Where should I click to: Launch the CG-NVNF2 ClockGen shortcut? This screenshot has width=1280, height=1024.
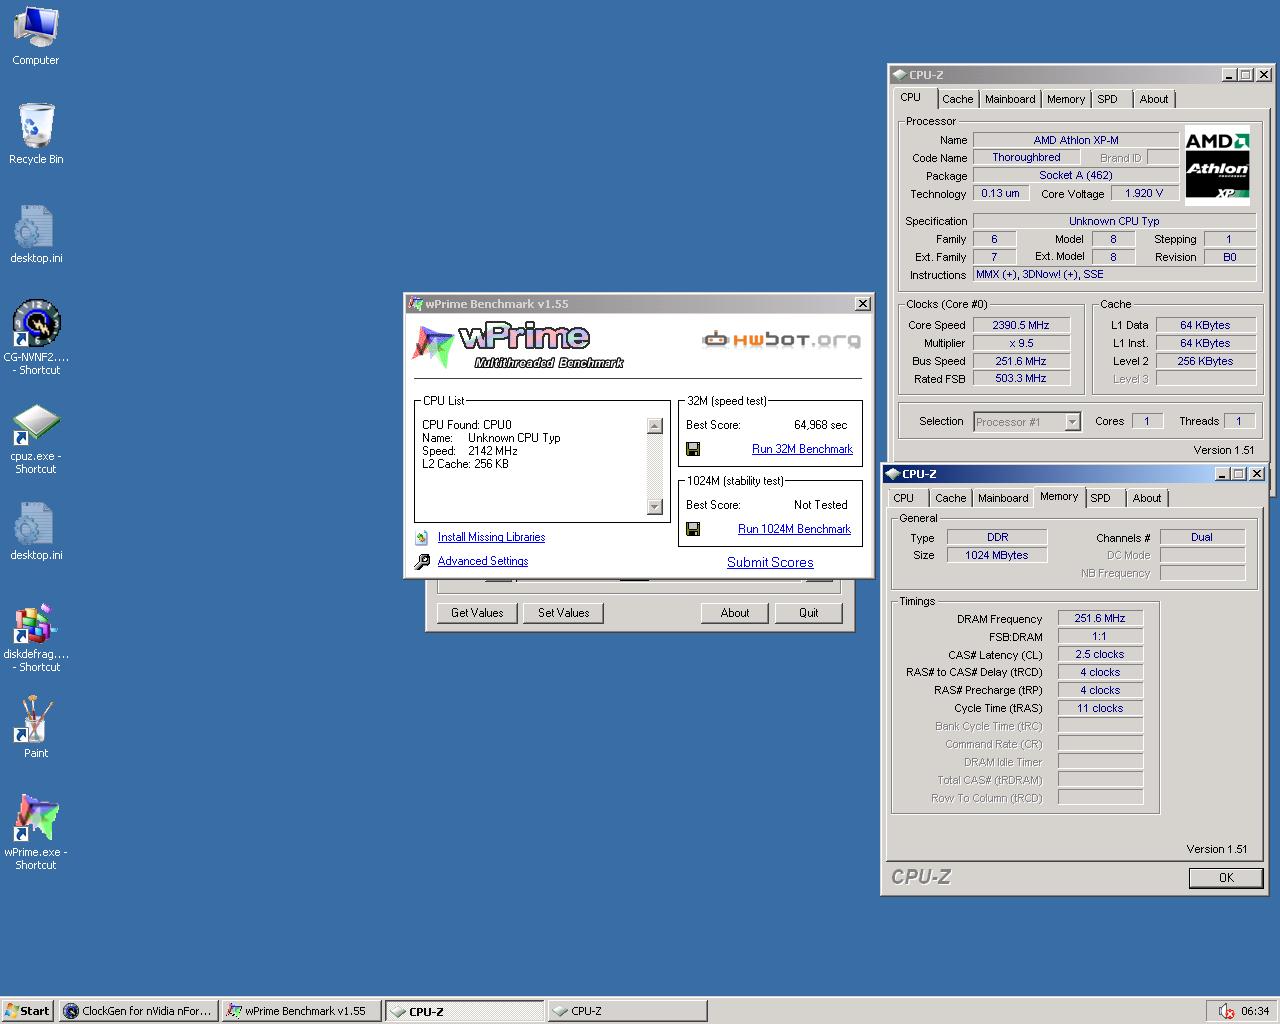coord(36,338)
